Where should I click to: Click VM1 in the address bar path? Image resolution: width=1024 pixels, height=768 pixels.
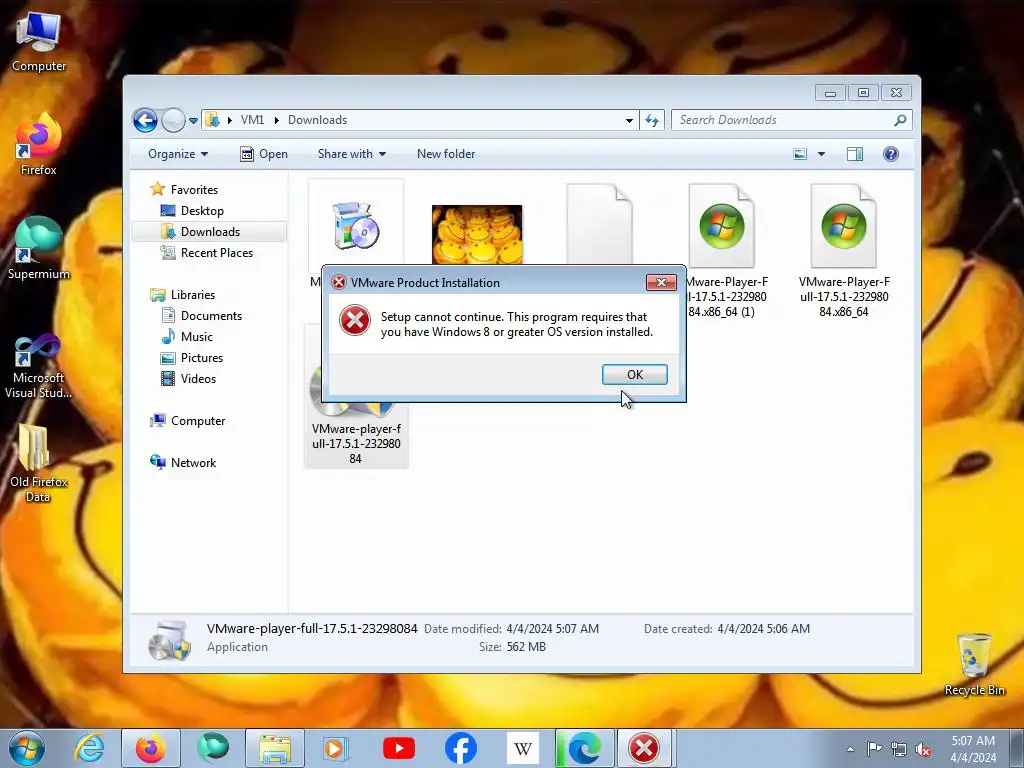pyautogui.click(x=252, y=120)
